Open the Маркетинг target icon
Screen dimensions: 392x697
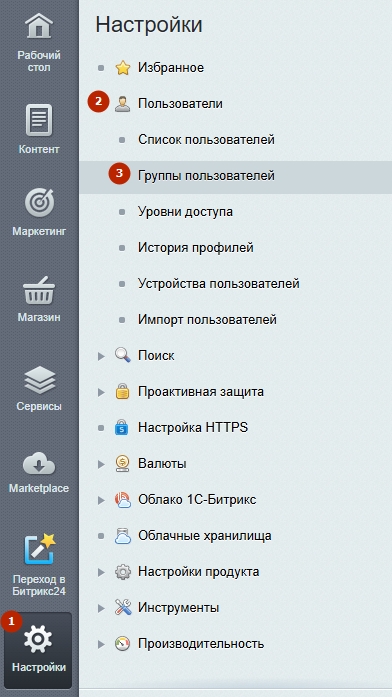pos(39,203)
